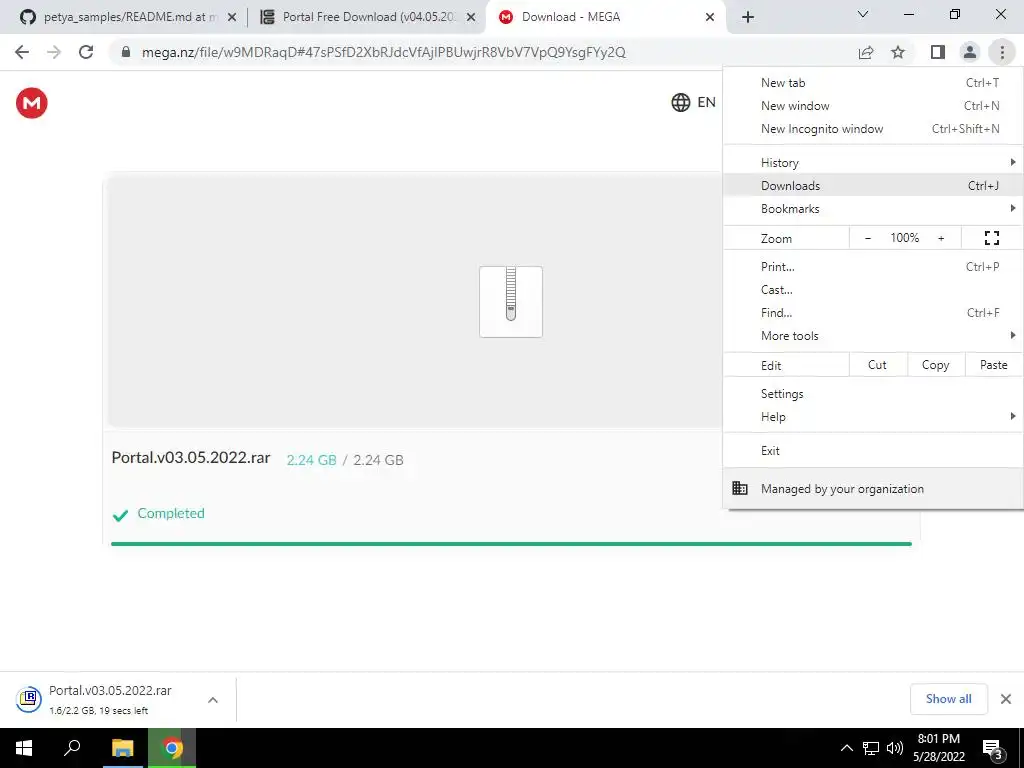
Task: Open the notification center icon
Action: [x=993, y=748]
